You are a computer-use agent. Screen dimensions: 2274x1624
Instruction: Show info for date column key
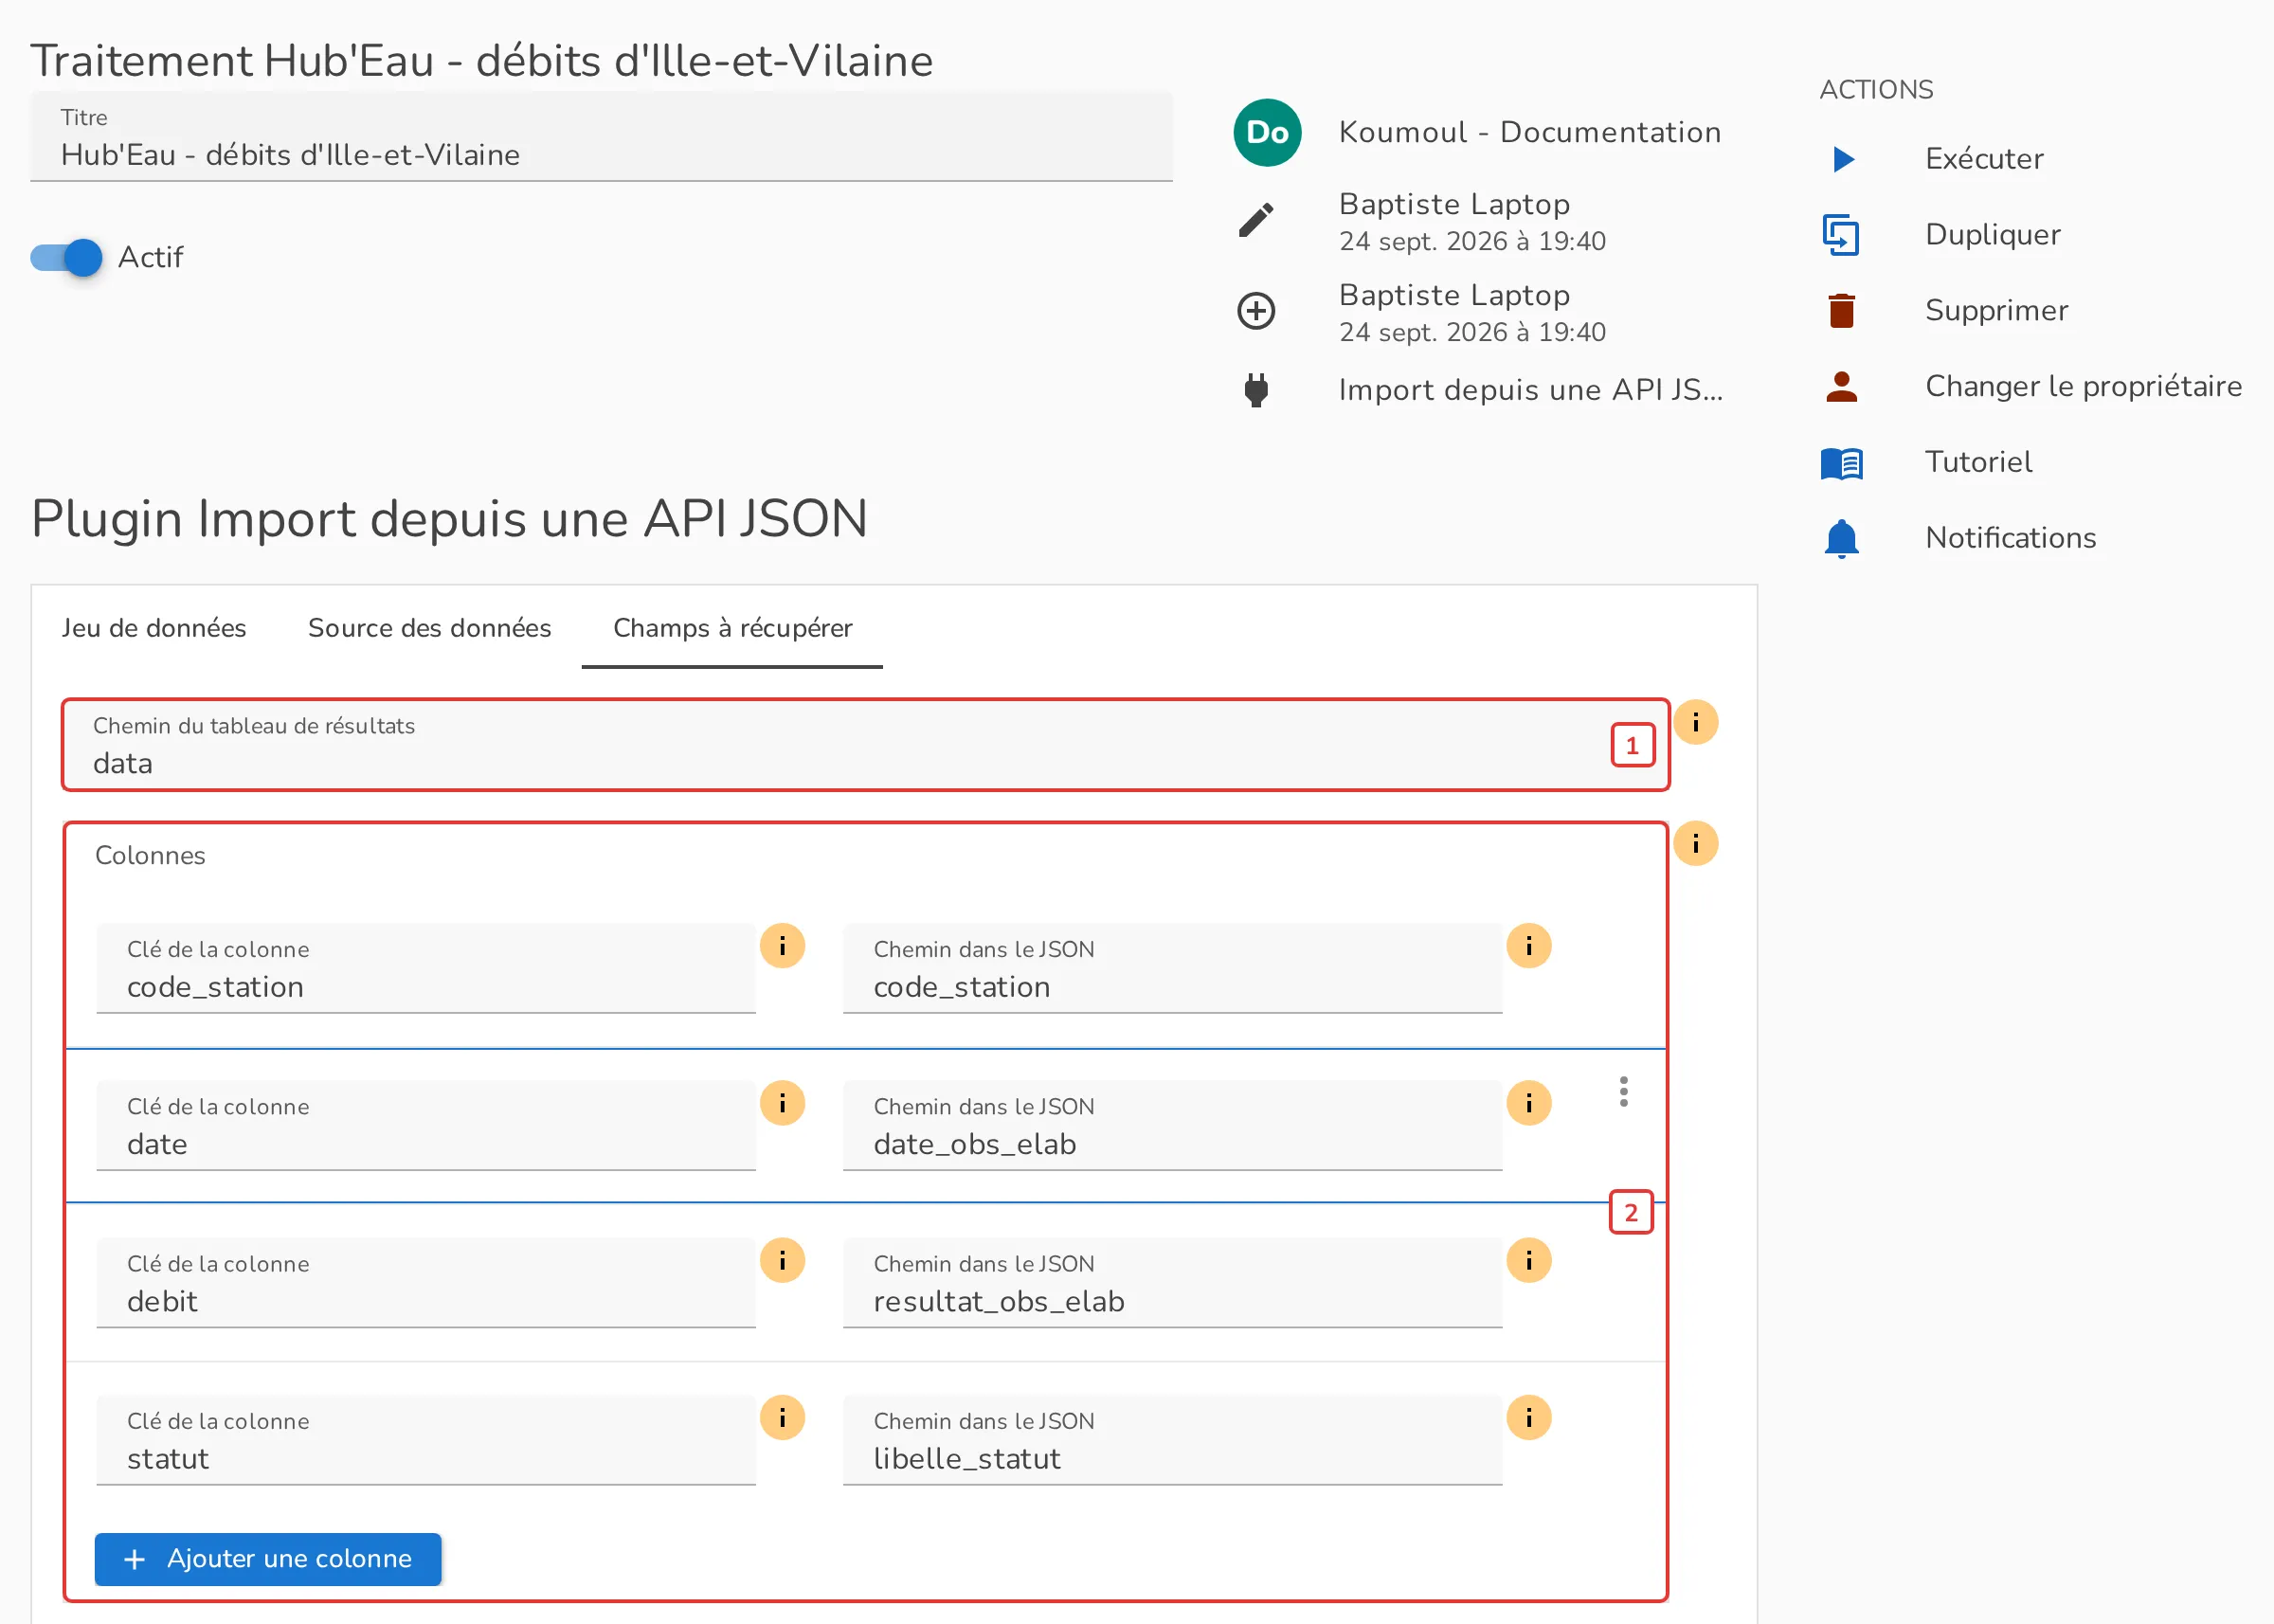point(782,1103)
